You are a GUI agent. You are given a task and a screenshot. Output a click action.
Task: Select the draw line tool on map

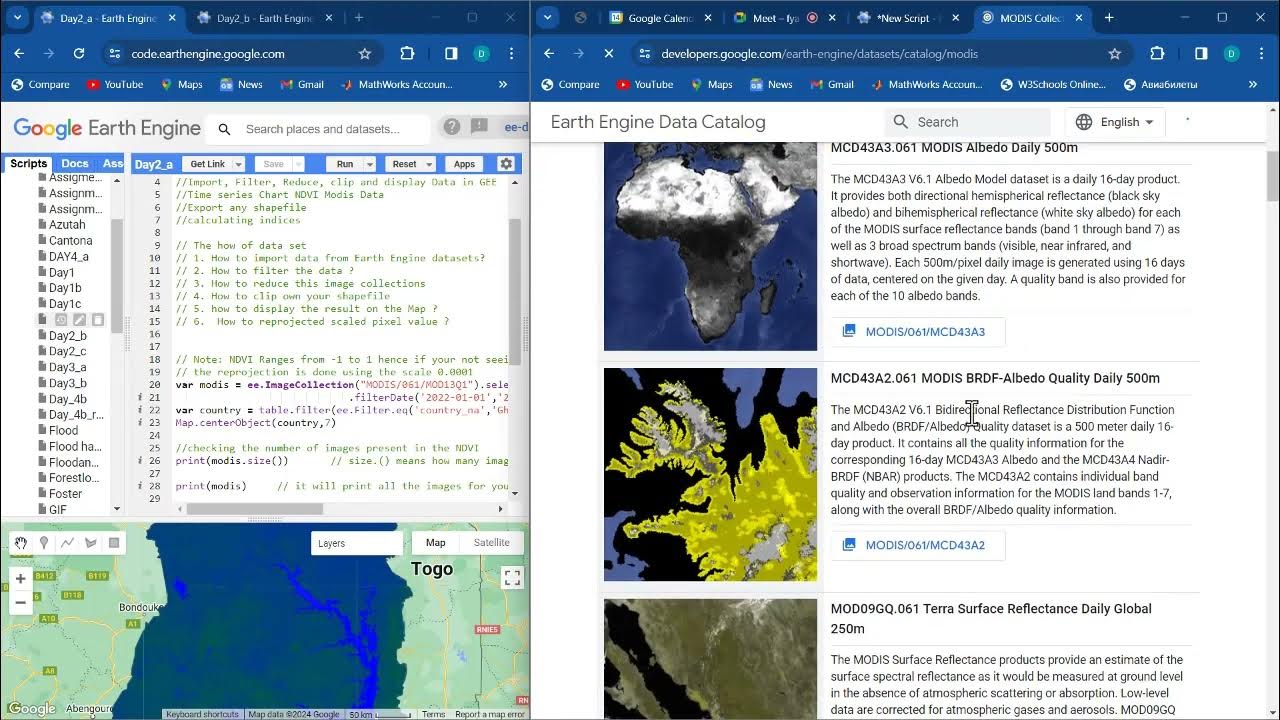pyautogui.click(x=67, y=543)
